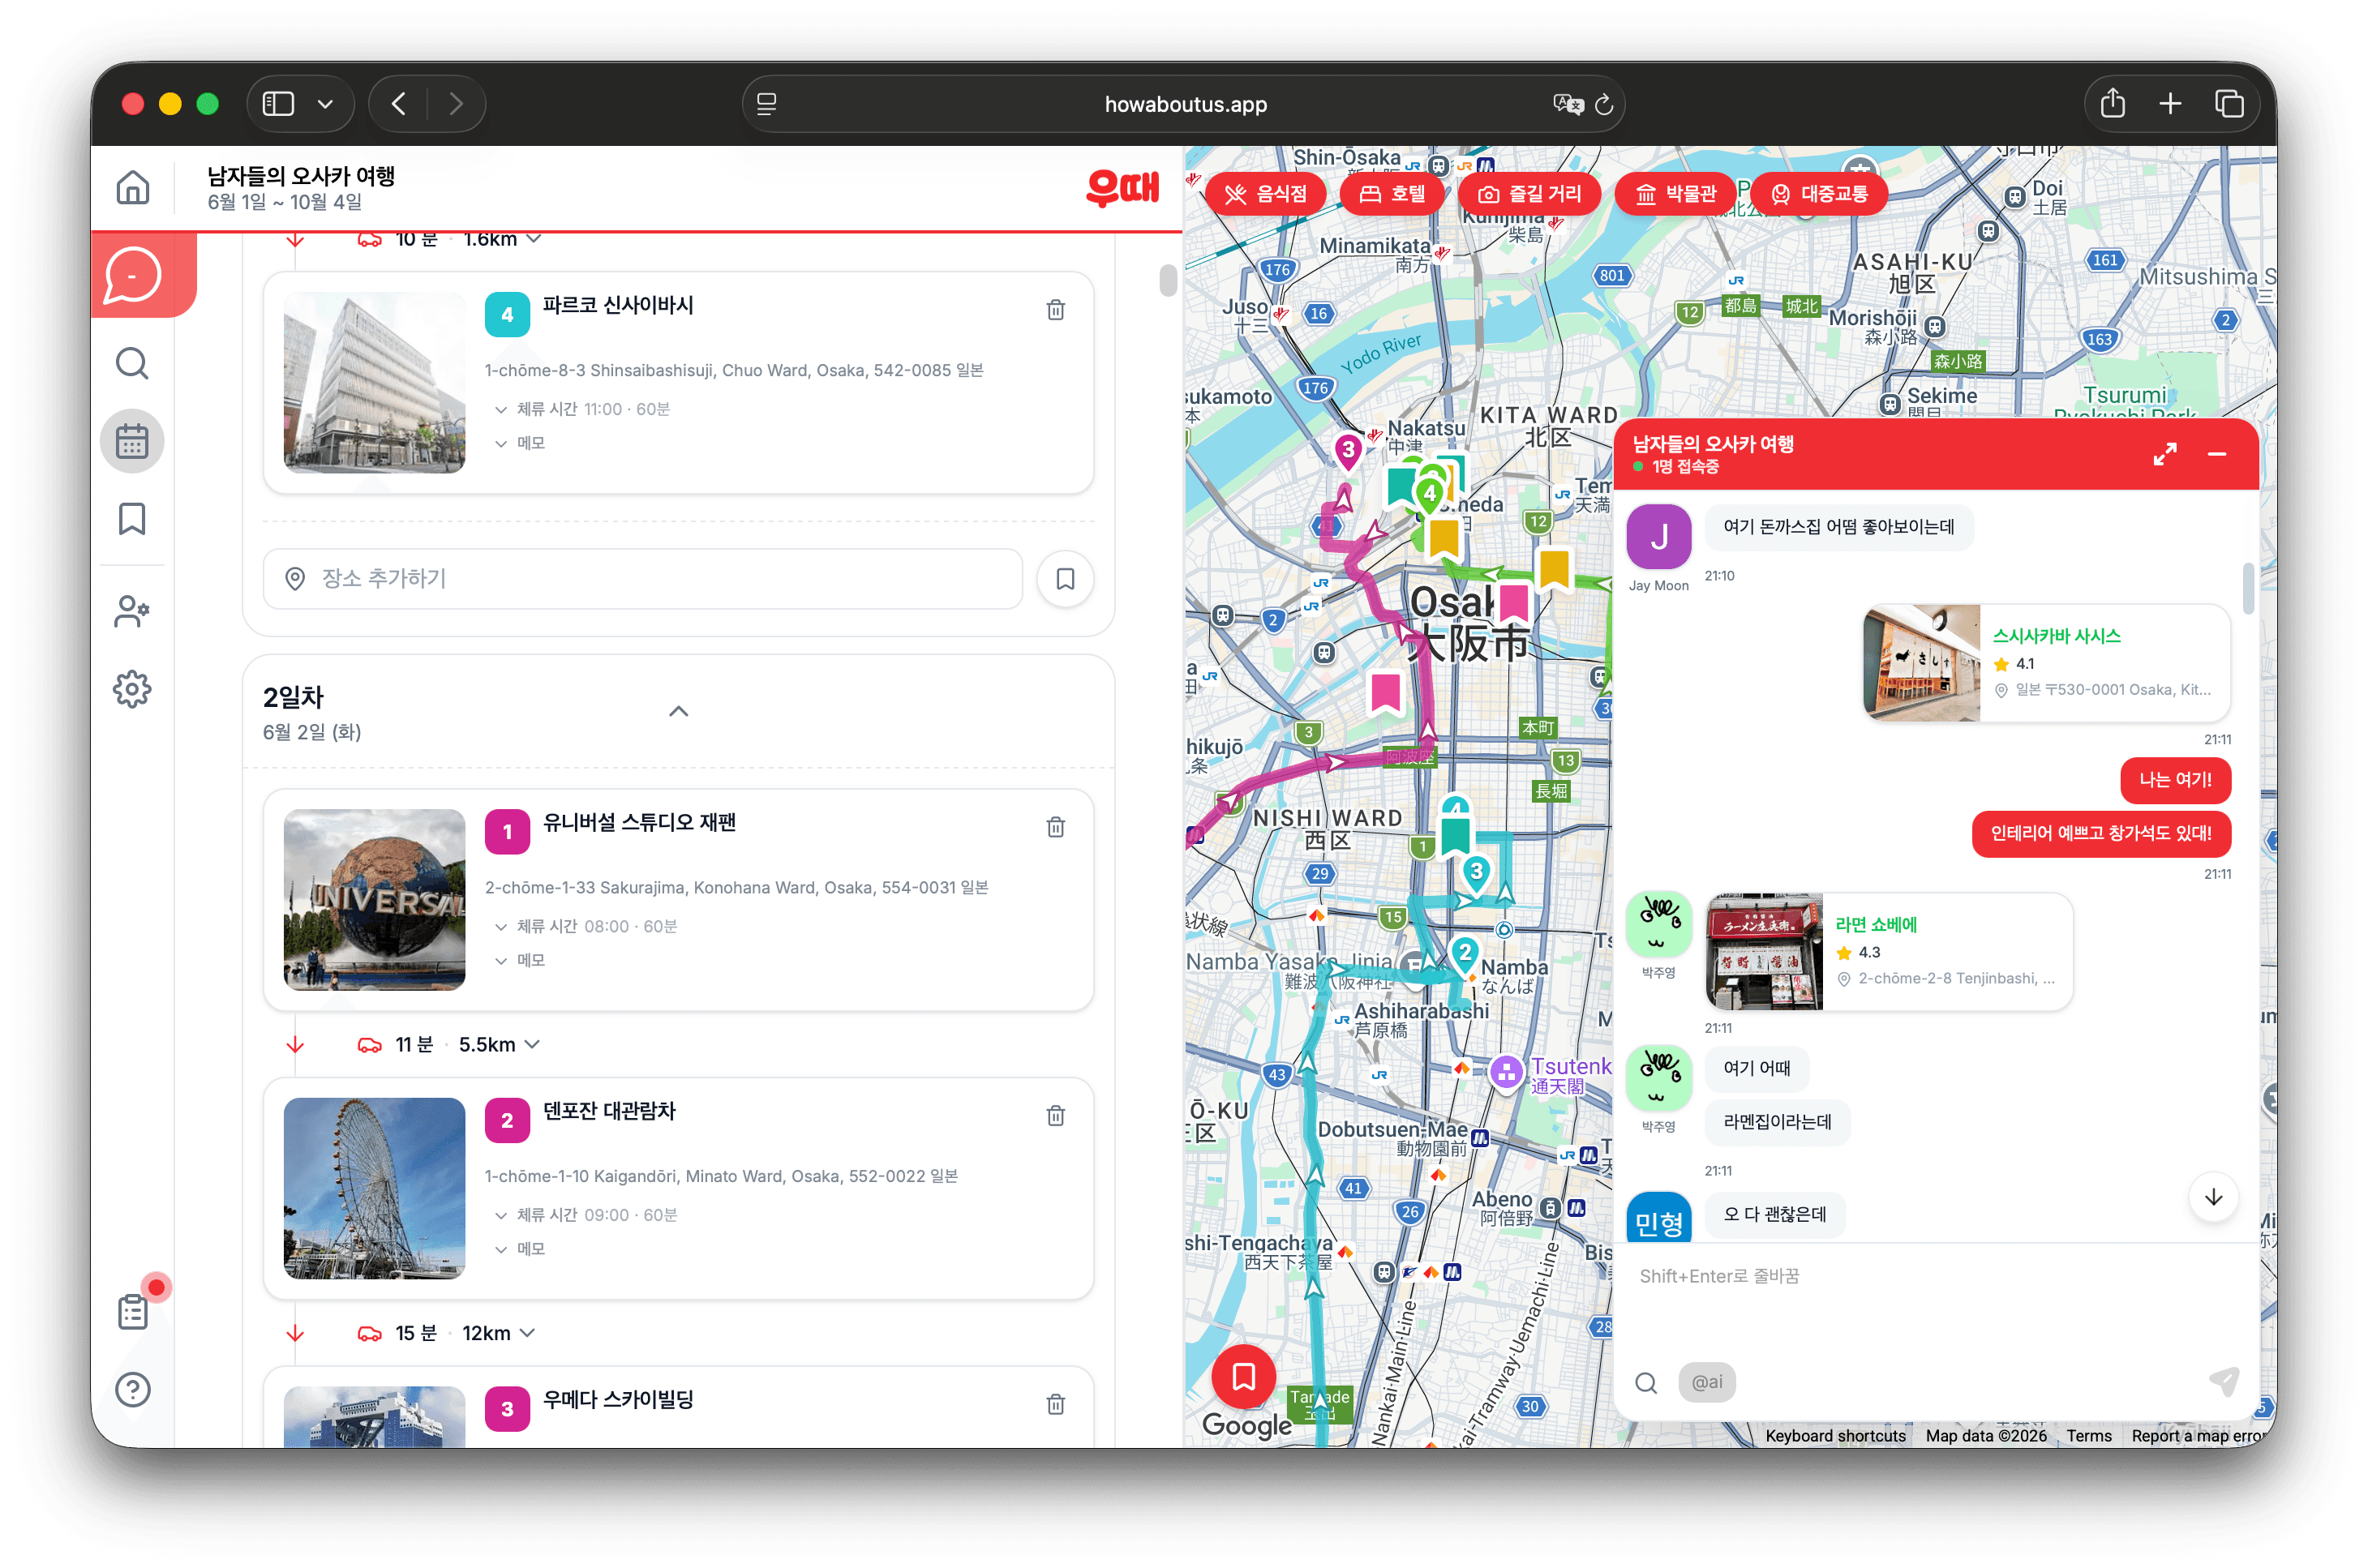Screen dimensions: 2368x1568
Task: Click the search icon in chat input
Action: [x=1646, y=1383]
